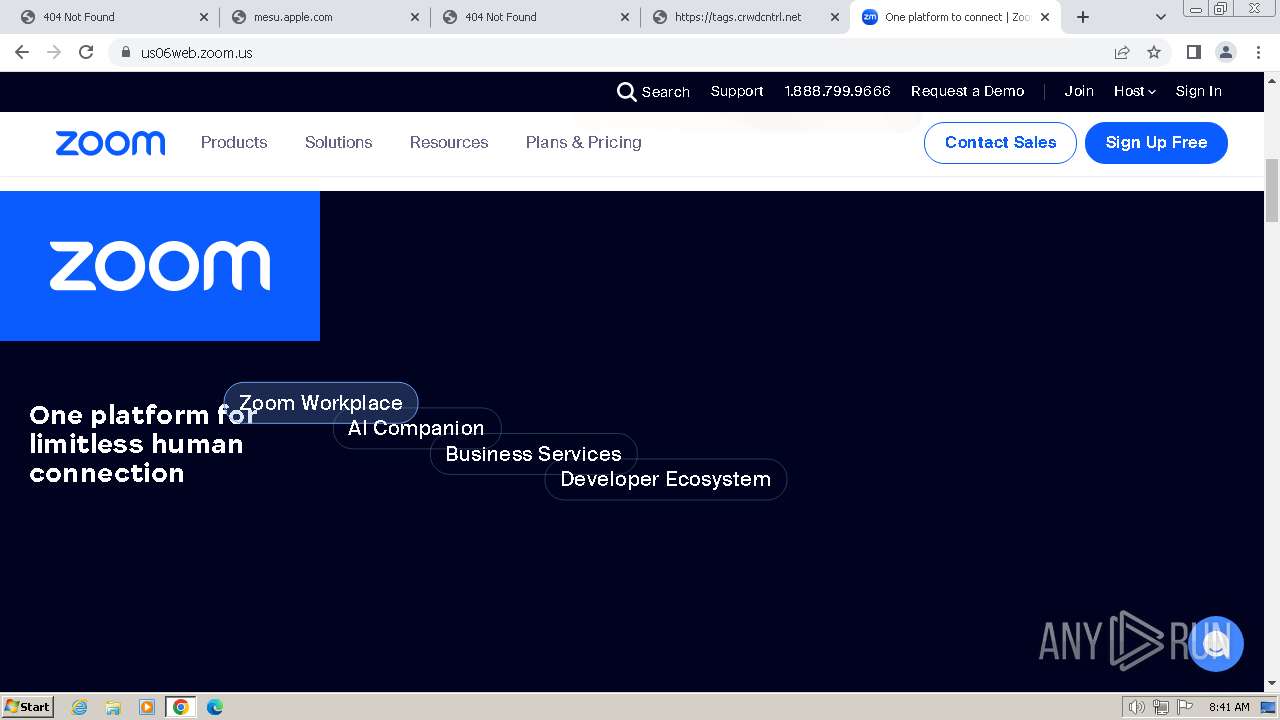
Task: Go back with browser back arrow
Action: 22,52
